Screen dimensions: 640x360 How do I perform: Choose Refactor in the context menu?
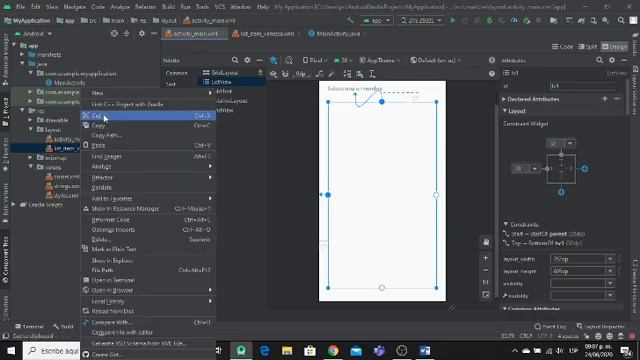[x=148, y=177]
